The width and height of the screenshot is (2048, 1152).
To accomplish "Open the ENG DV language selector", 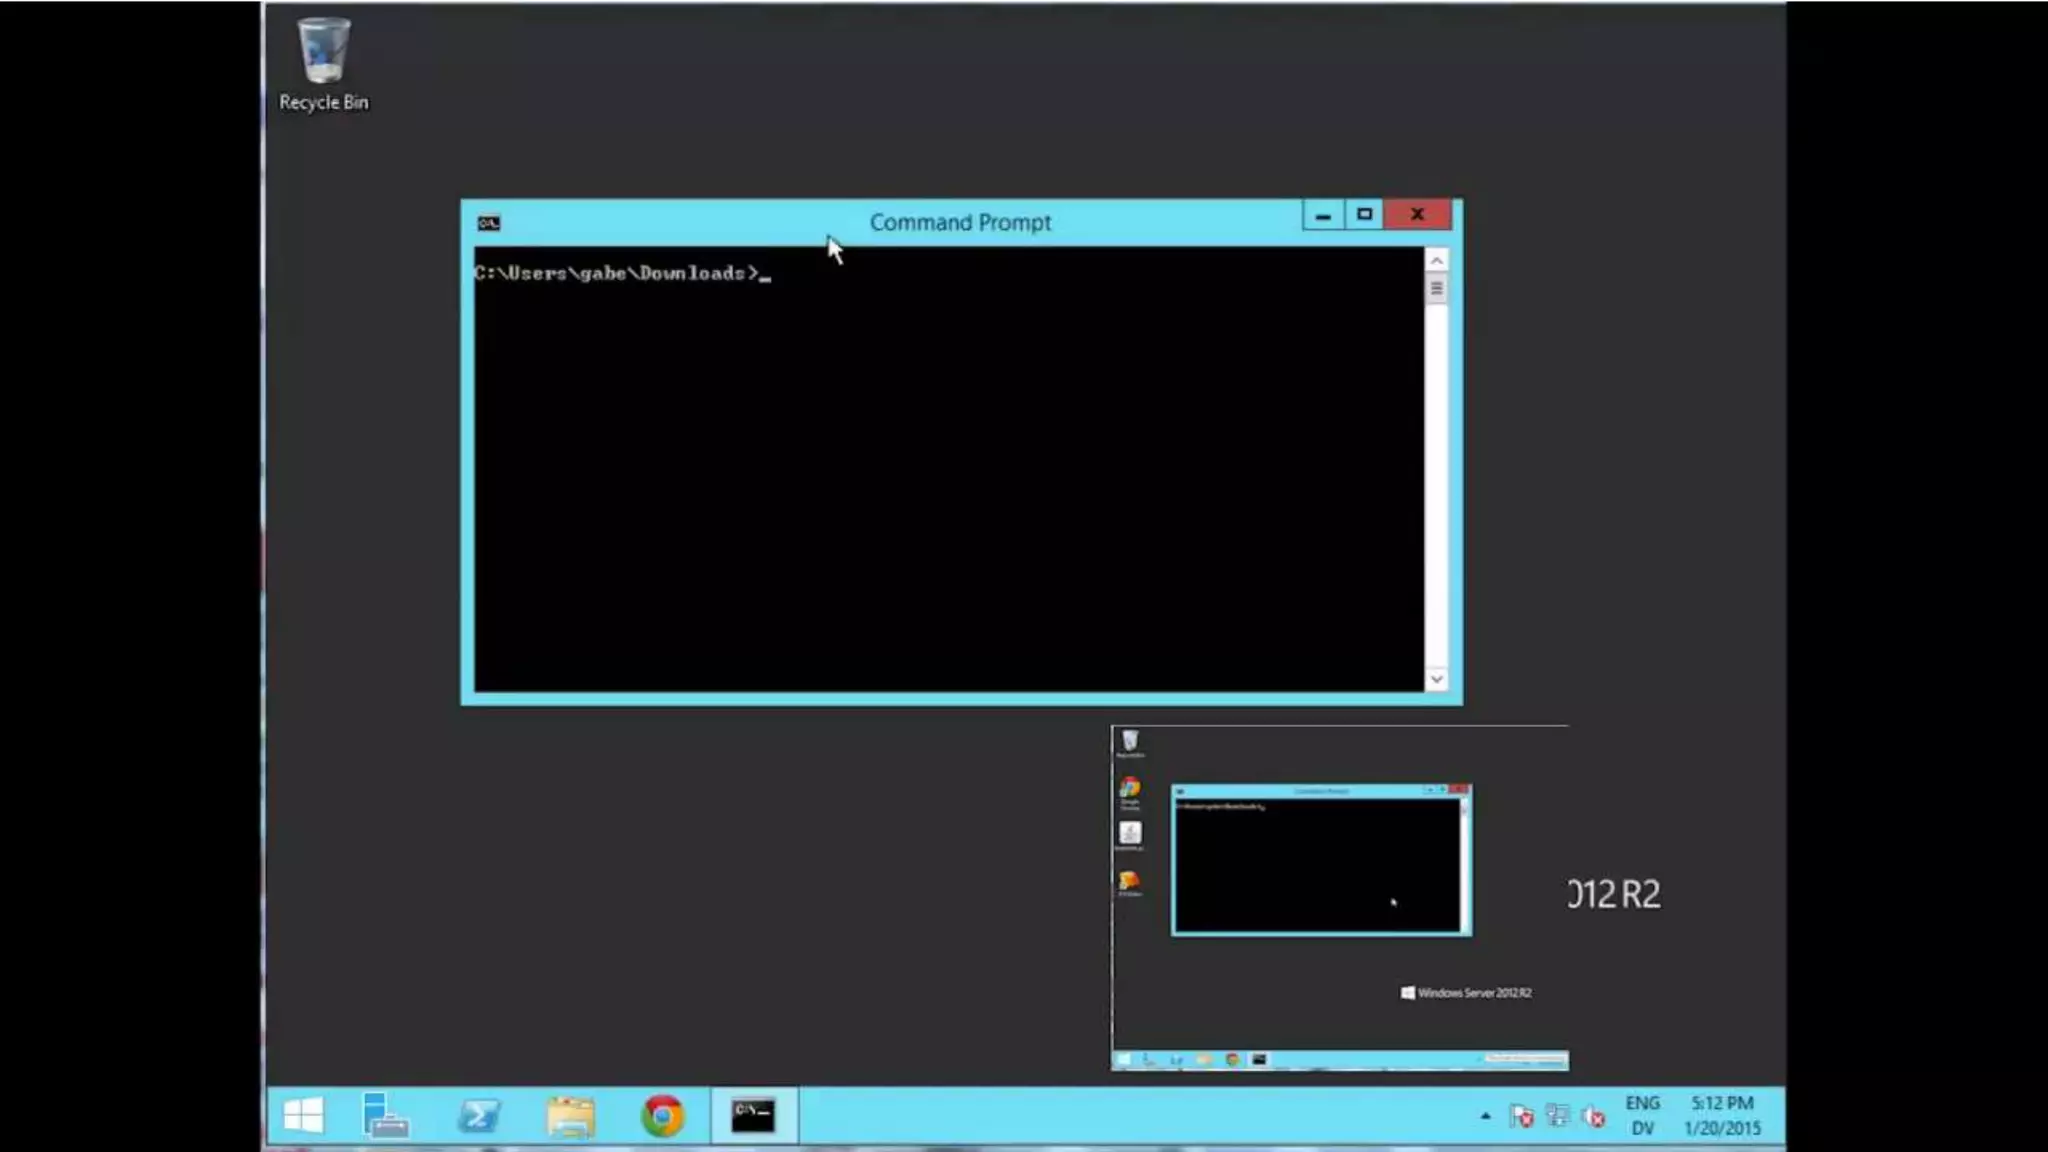I will click(1642, 1115).
